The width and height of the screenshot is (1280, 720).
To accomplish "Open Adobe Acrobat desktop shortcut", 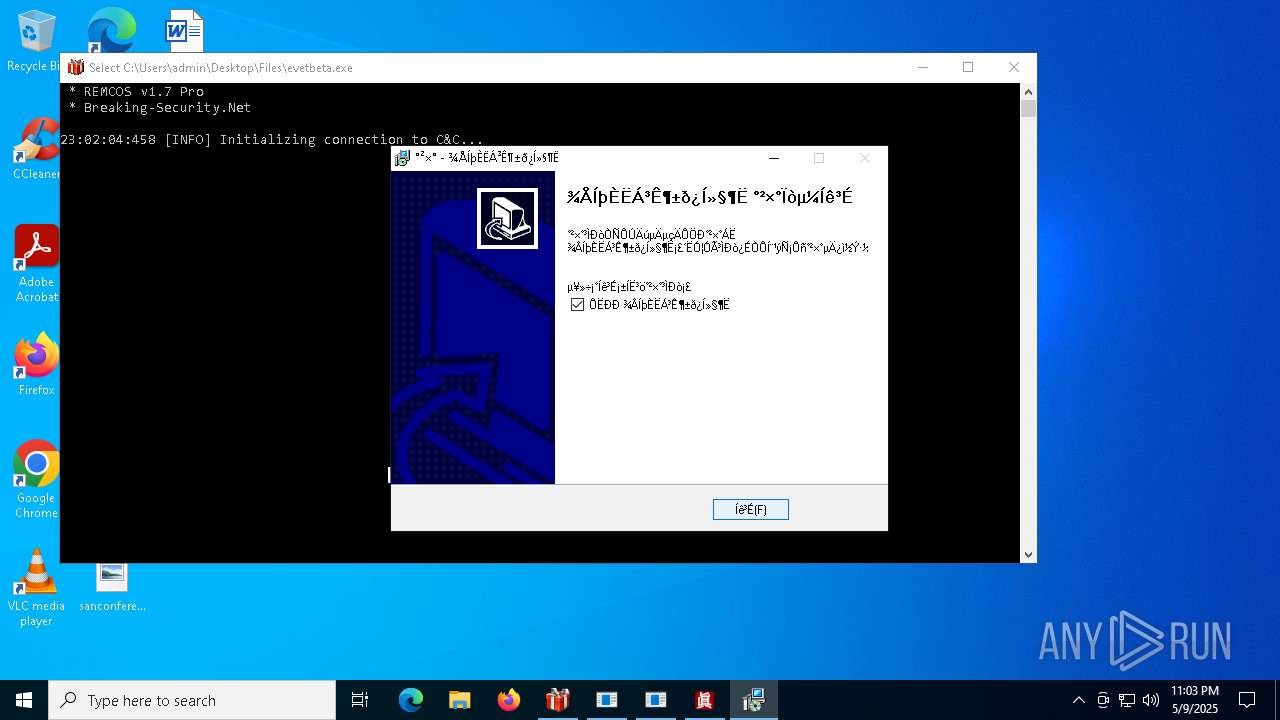I will tap(36, 264).
